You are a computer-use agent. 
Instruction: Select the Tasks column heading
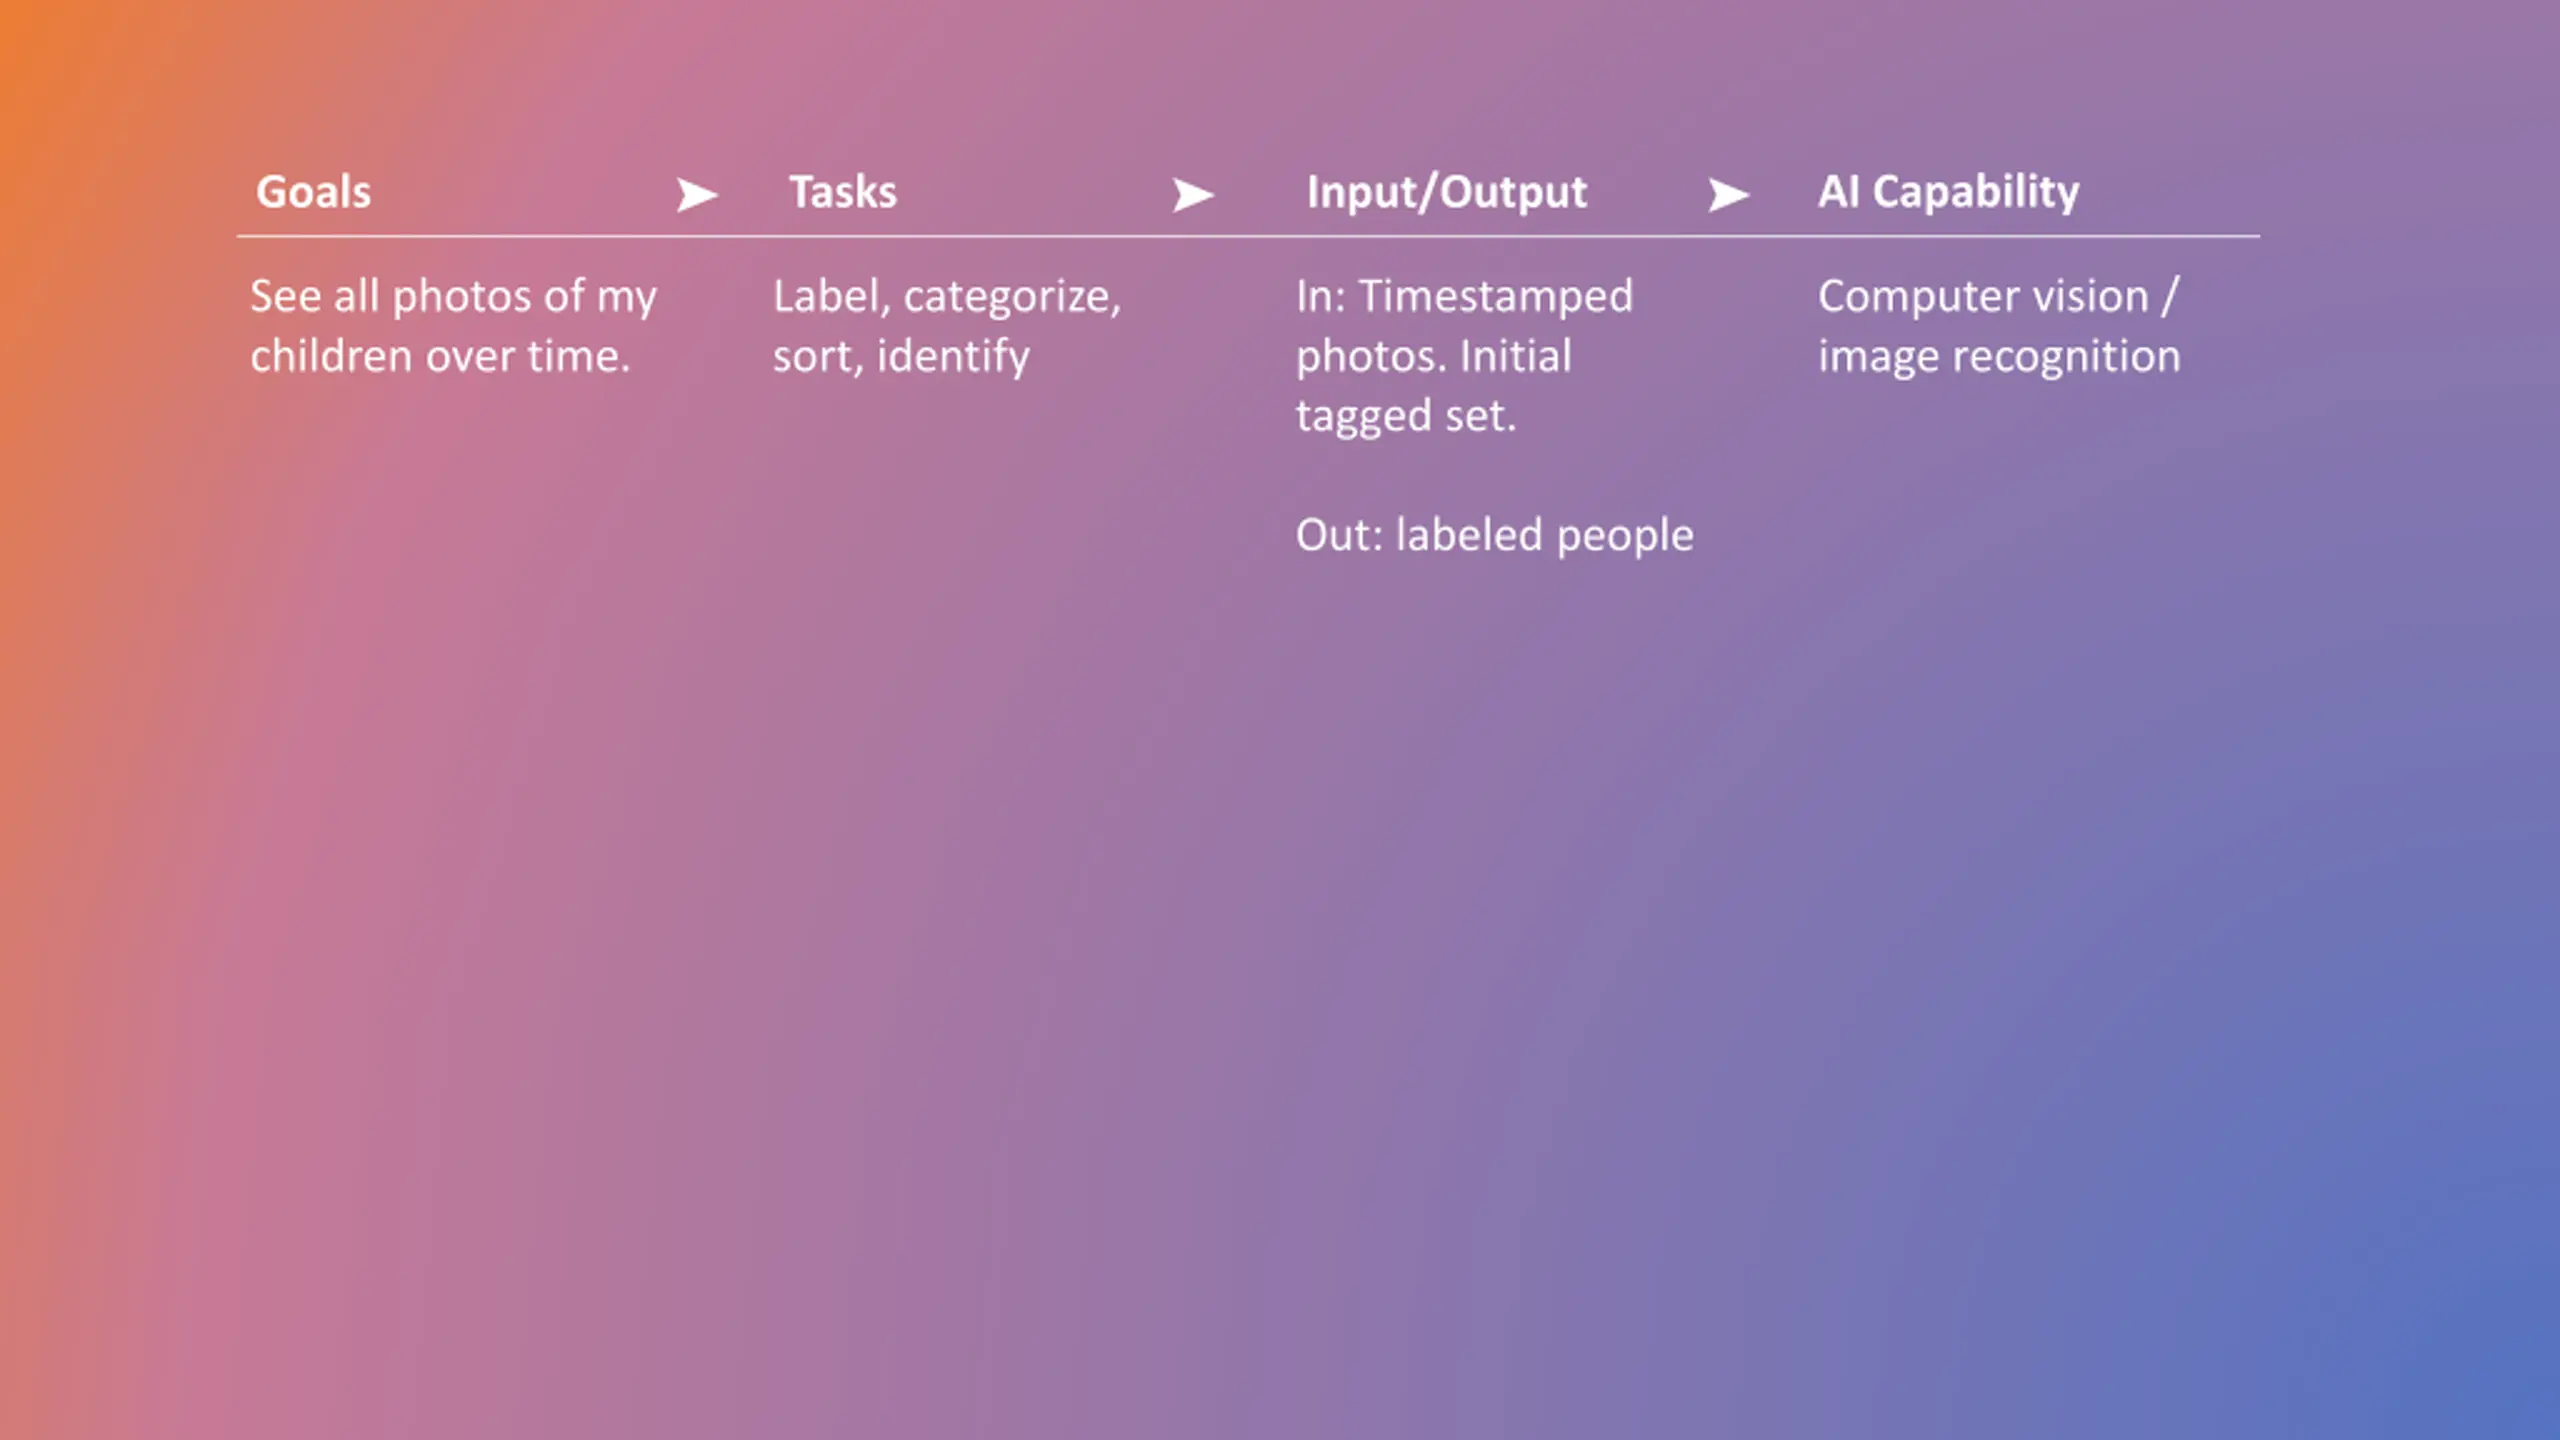(x=843, y=191)
